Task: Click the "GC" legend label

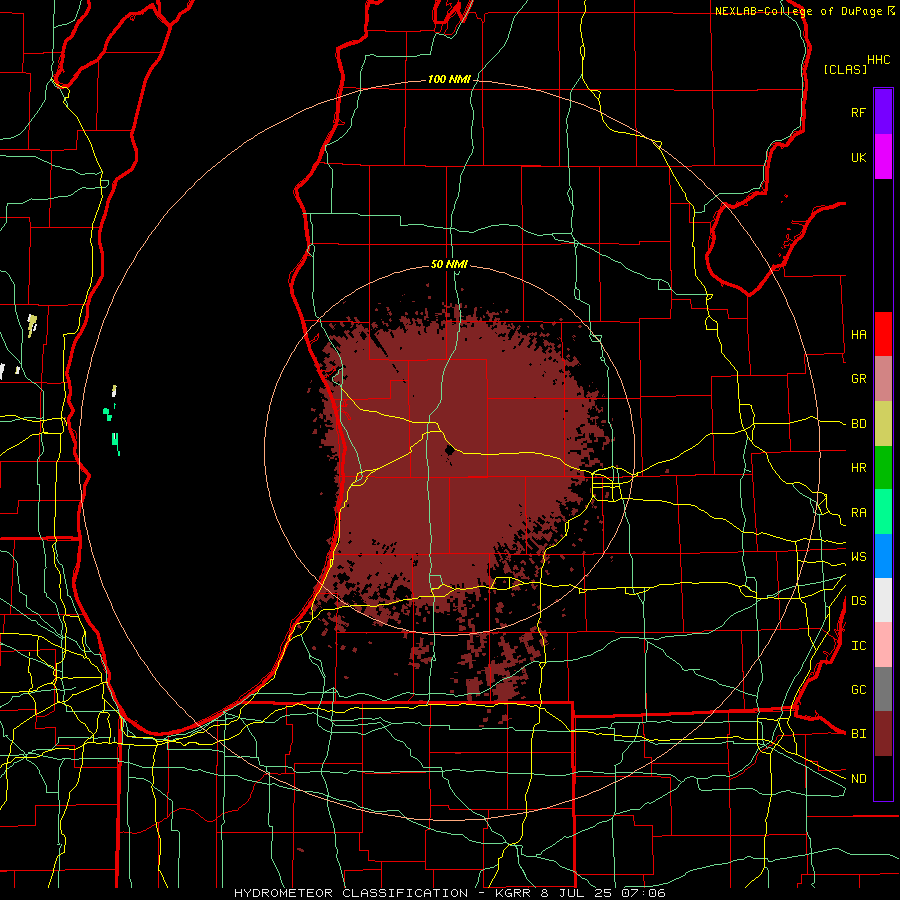Action: point(858,690)
